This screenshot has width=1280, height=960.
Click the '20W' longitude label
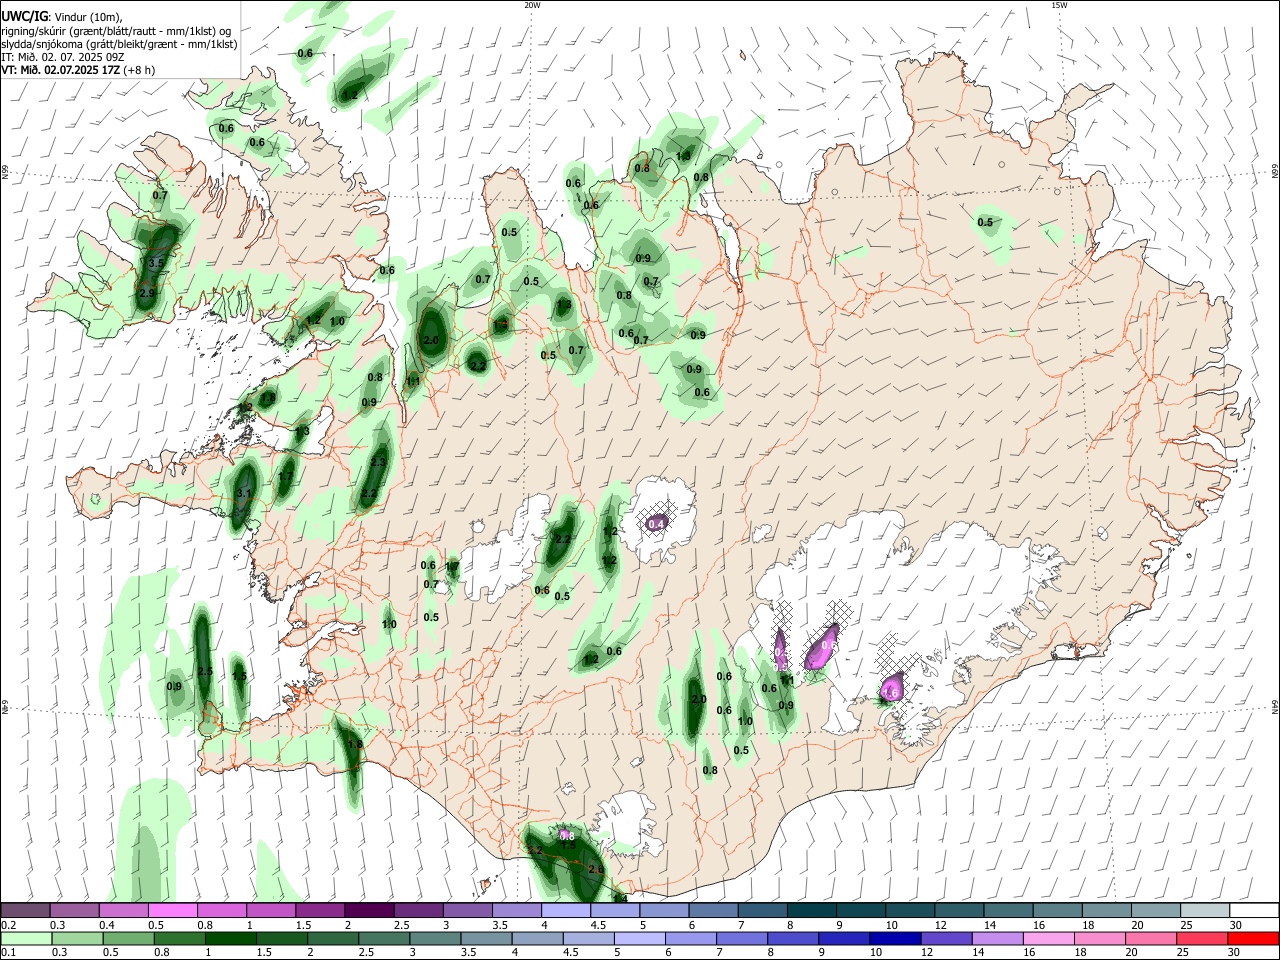pyautogui.click(x=532, y=5)
